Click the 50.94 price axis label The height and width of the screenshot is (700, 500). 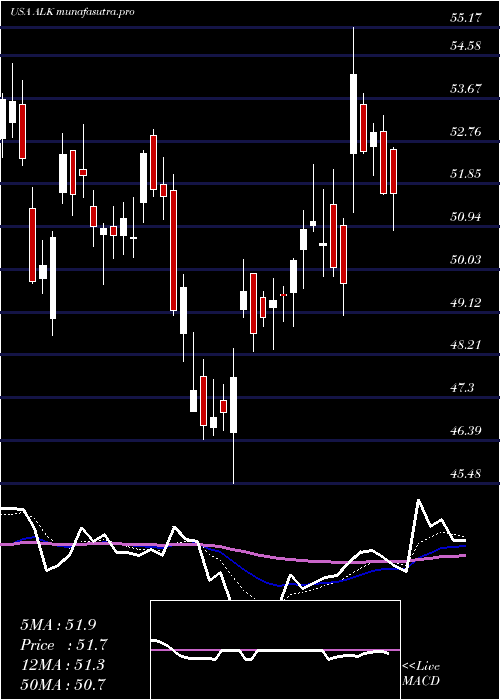point(466,217)
